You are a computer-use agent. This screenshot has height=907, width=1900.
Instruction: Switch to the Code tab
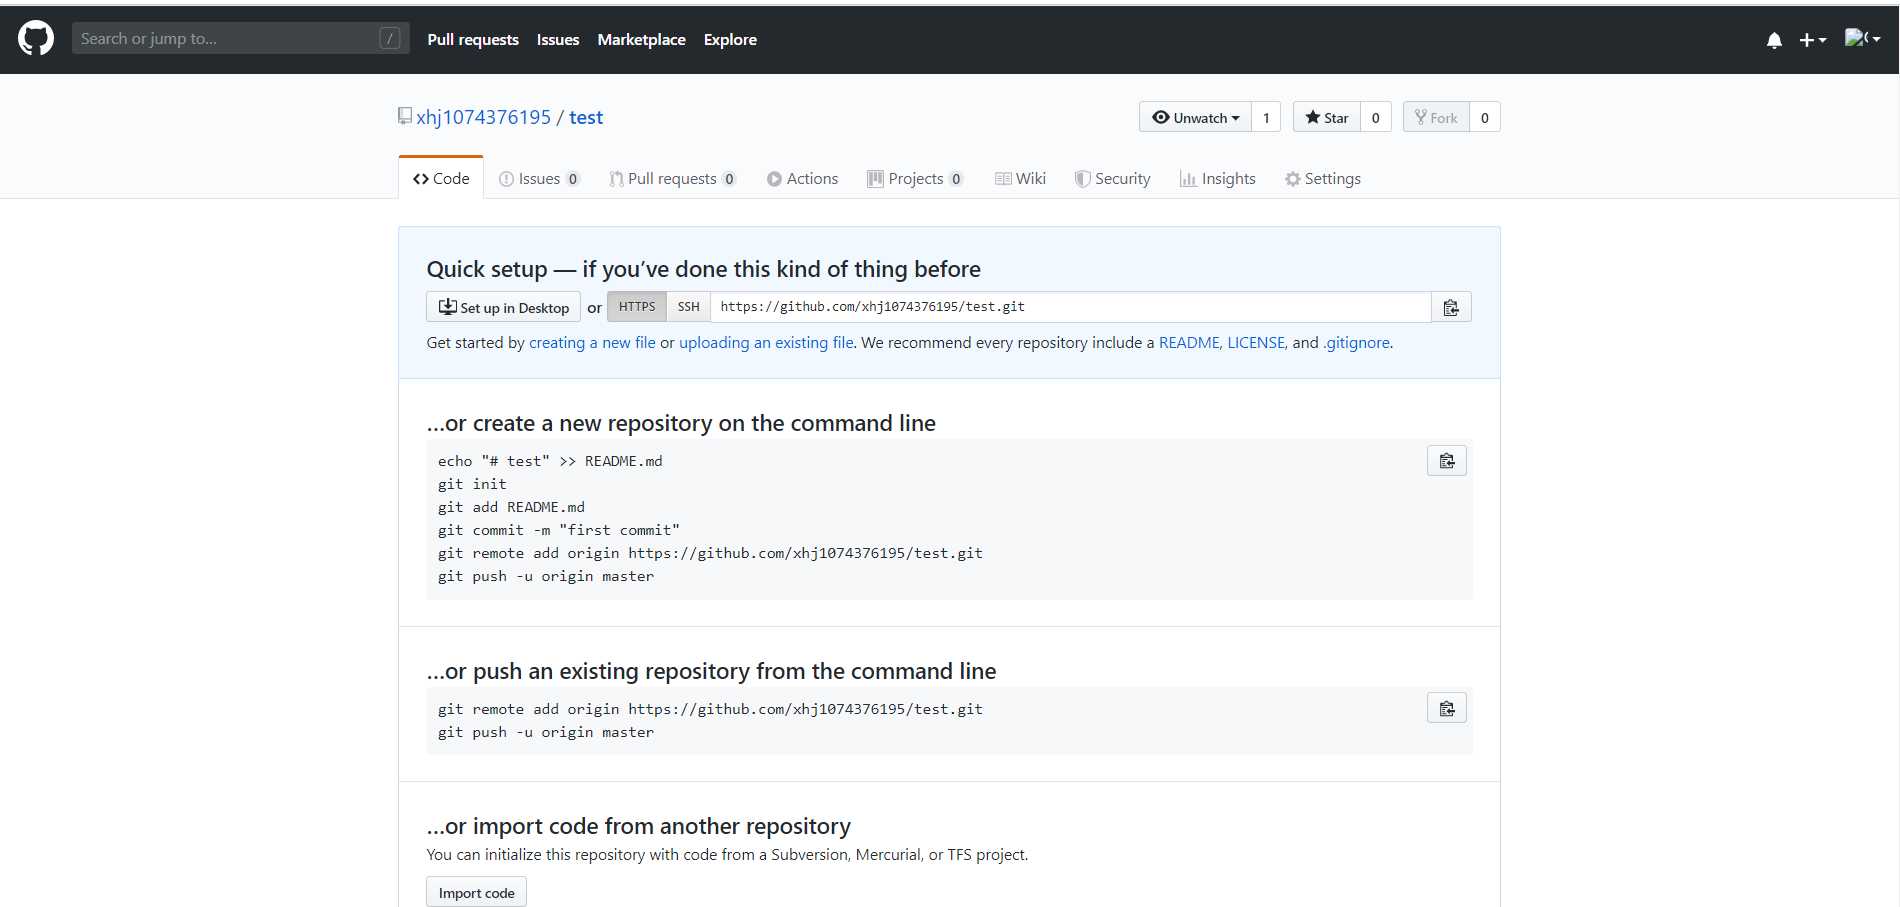coord(441,178)
